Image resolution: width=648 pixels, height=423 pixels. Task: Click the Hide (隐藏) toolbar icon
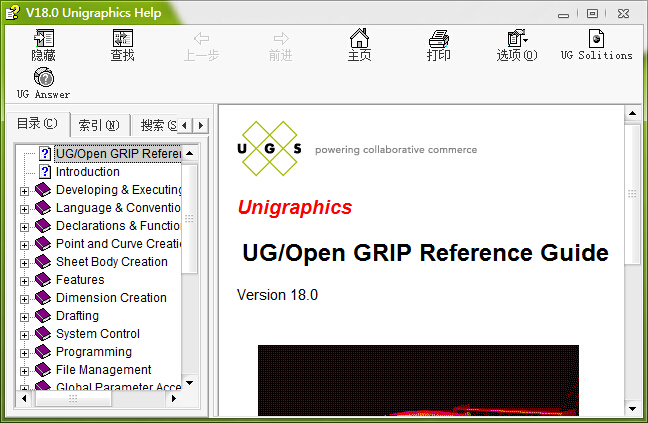(44, 38)
